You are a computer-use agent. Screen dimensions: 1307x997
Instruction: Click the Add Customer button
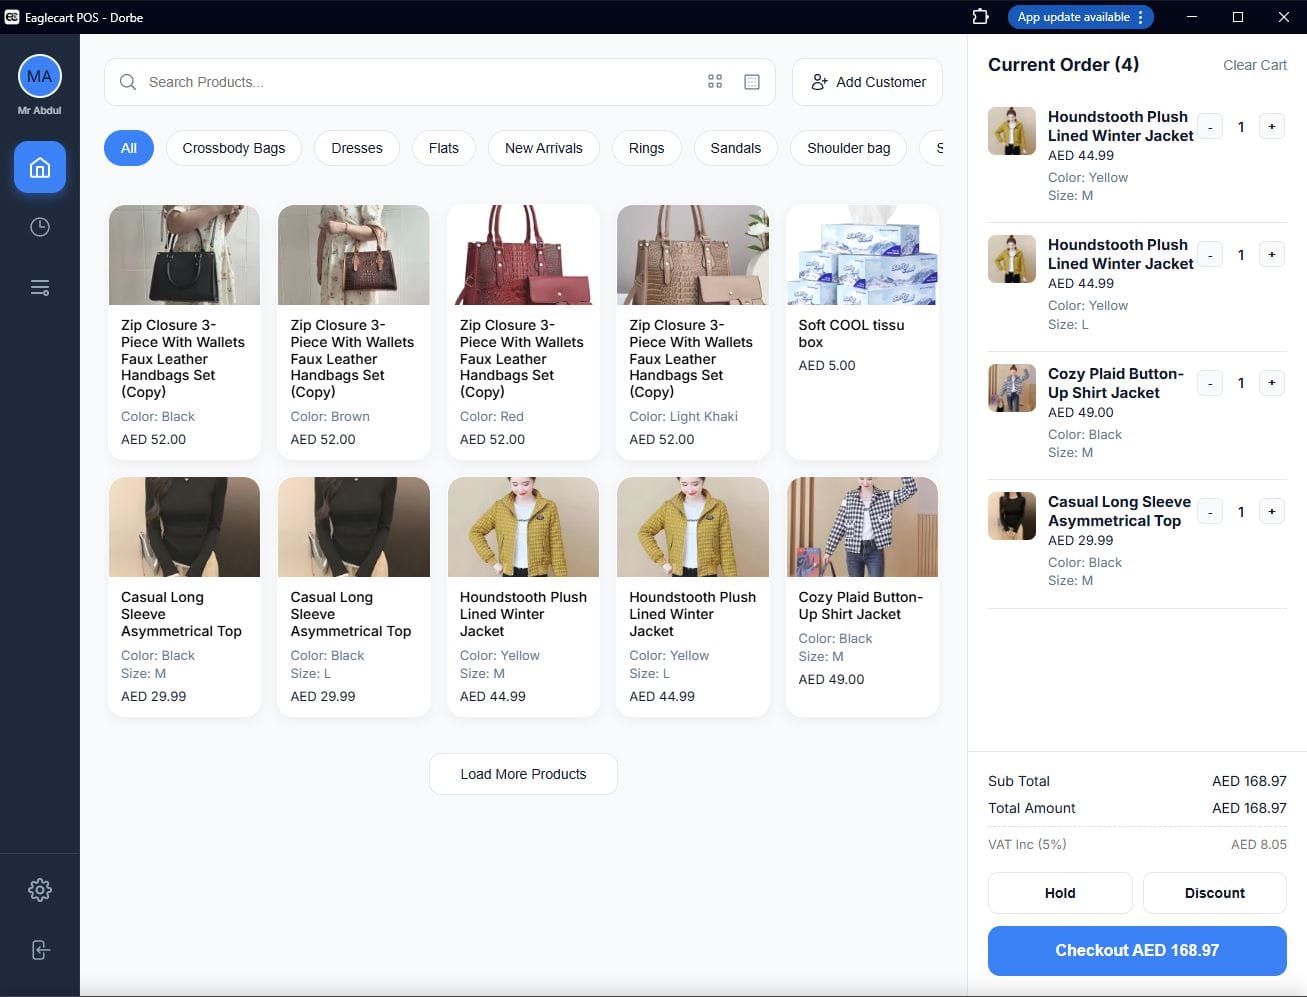867,82
